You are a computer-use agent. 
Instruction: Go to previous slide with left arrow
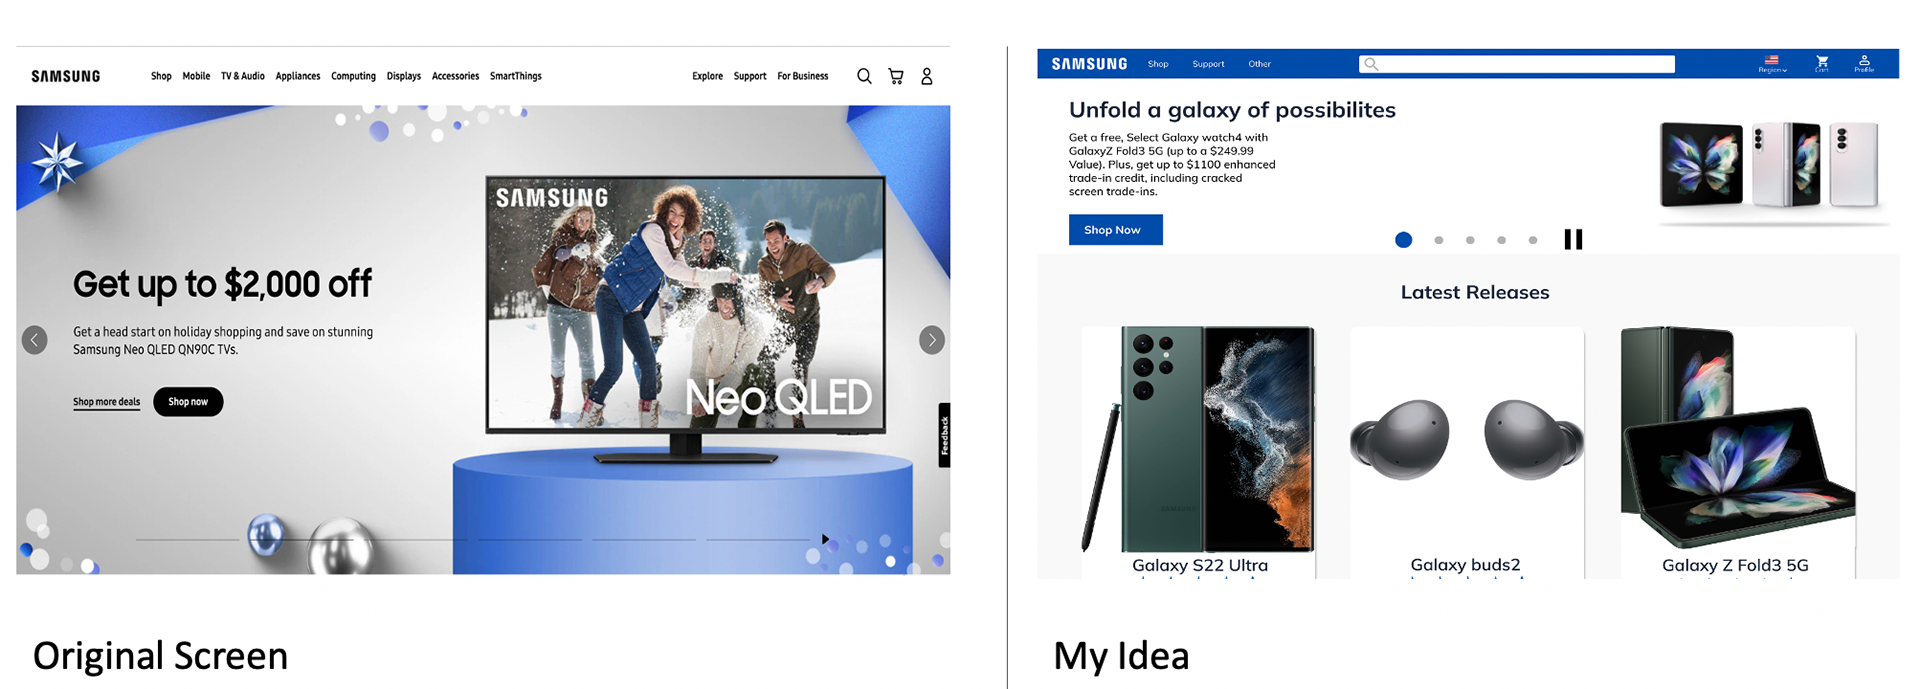[x=35, y=340]
